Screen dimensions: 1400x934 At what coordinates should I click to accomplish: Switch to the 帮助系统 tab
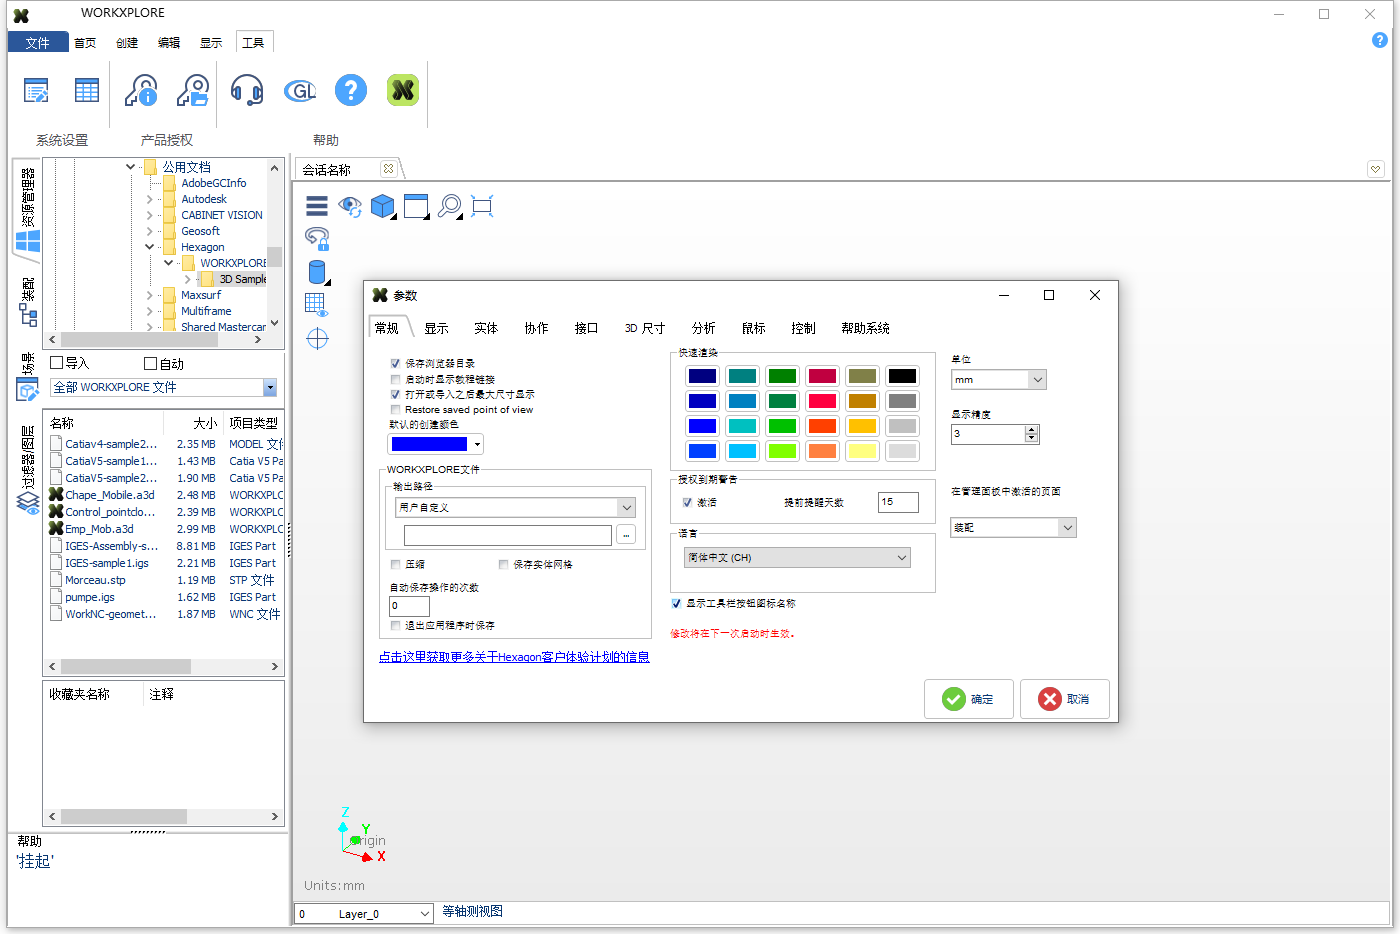(x=865, y=328)
